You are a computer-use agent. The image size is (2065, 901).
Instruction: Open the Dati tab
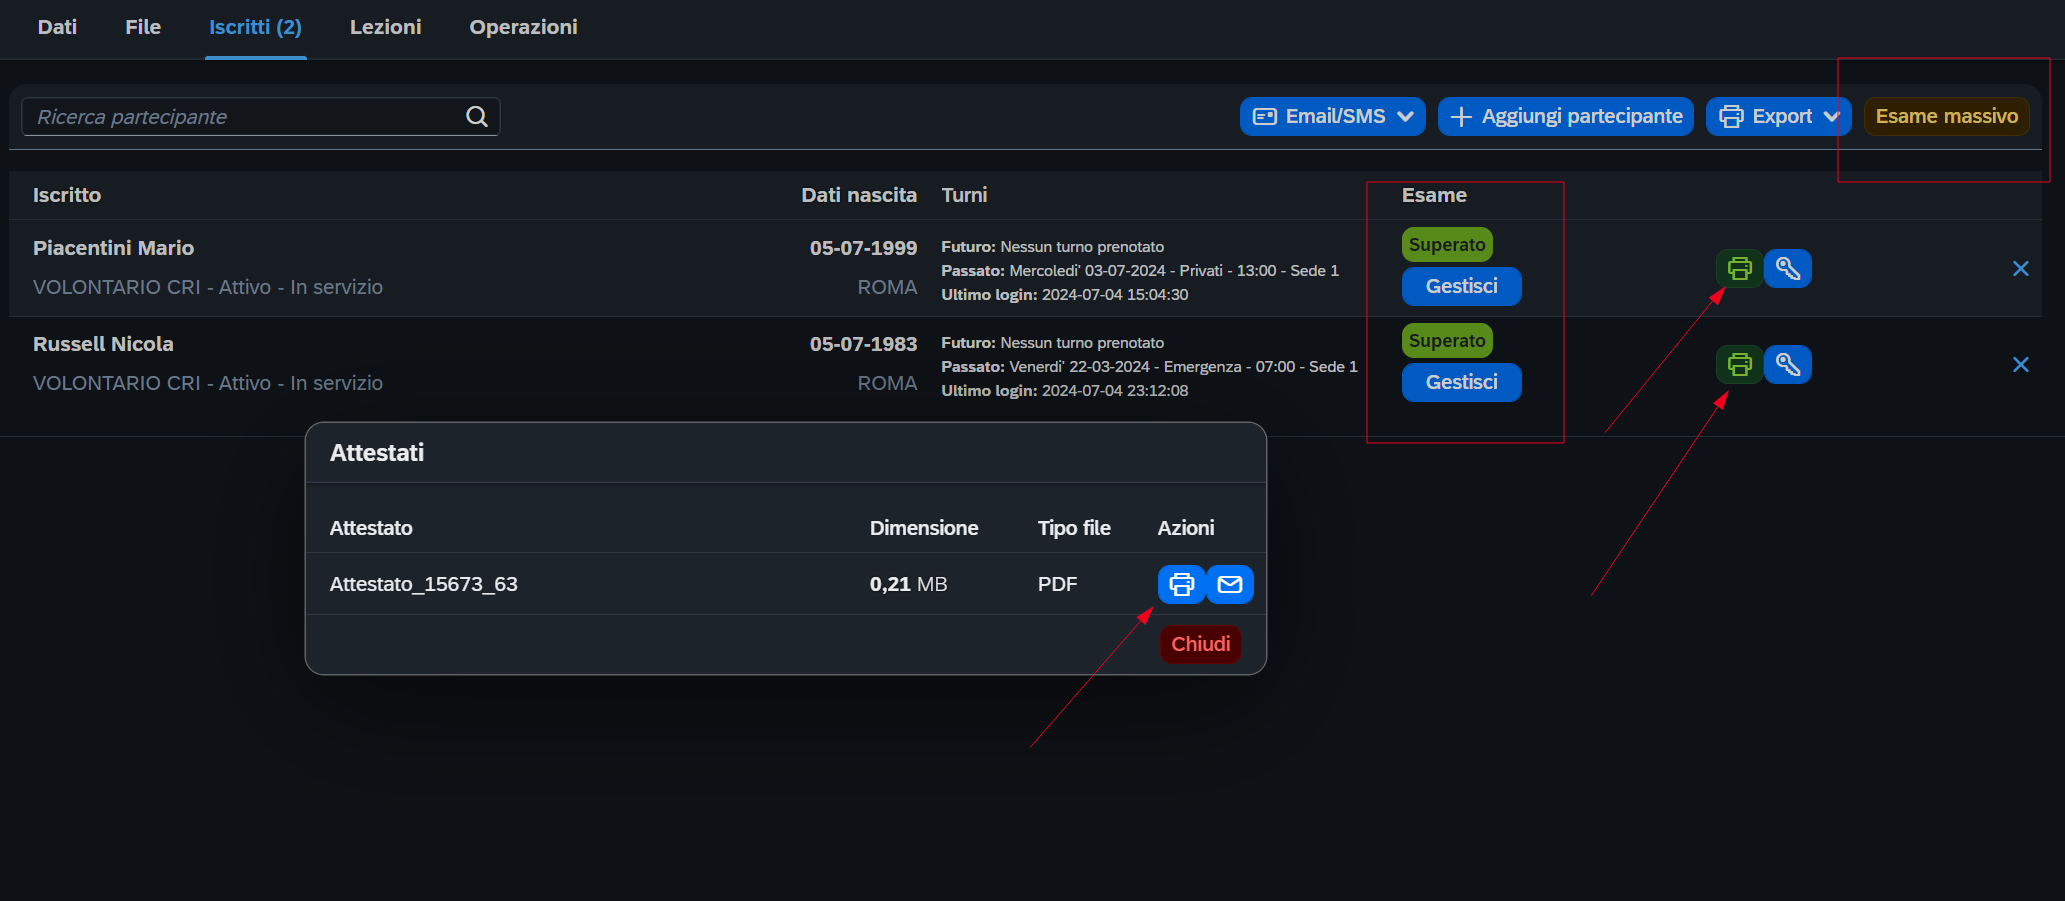(x=57, y=27)
